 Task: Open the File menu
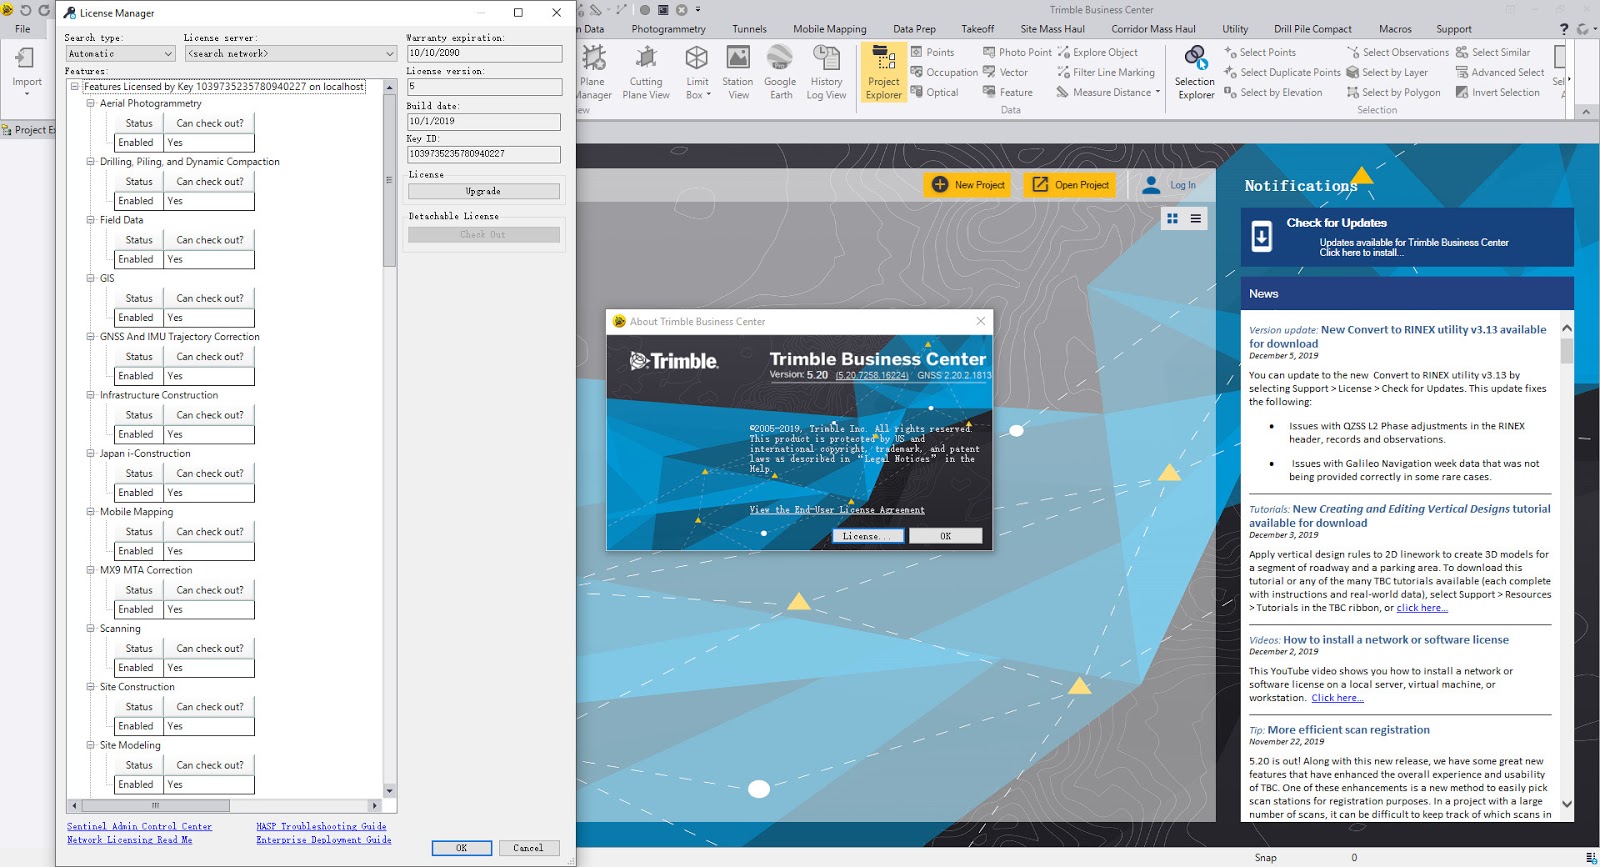22,29
